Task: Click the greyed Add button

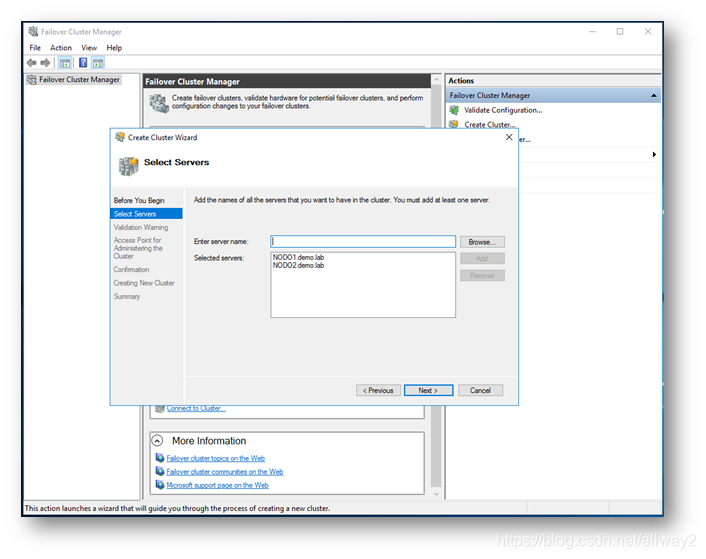Action: click(482, 258)
